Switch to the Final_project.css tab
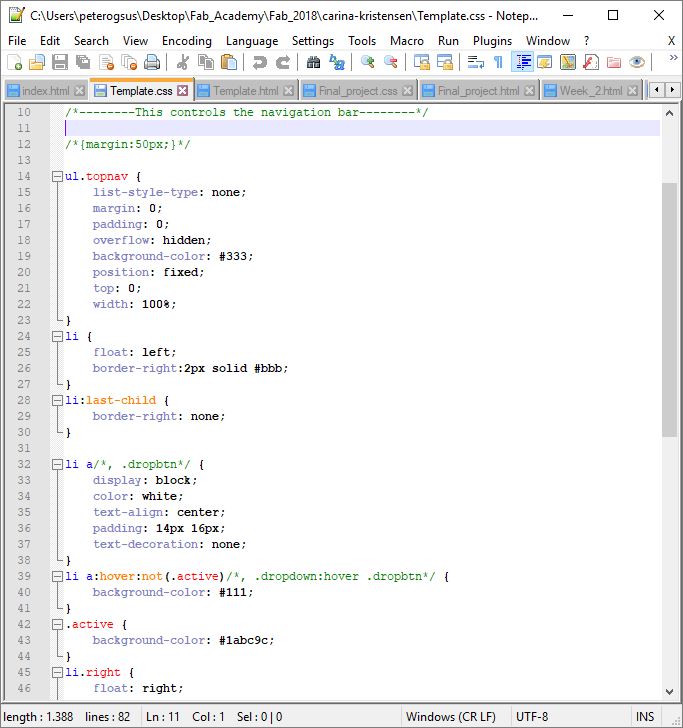Screen dimensions: 683x728 357,91
